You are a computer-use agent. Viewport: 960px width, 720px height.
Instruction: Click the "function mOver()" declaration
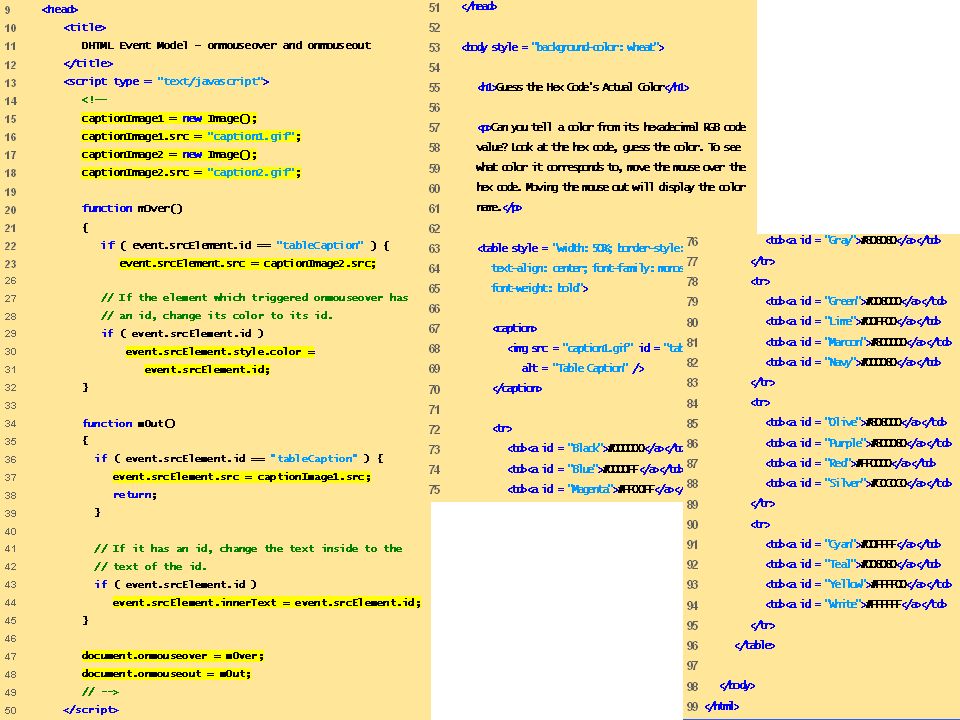pos(132,208)
